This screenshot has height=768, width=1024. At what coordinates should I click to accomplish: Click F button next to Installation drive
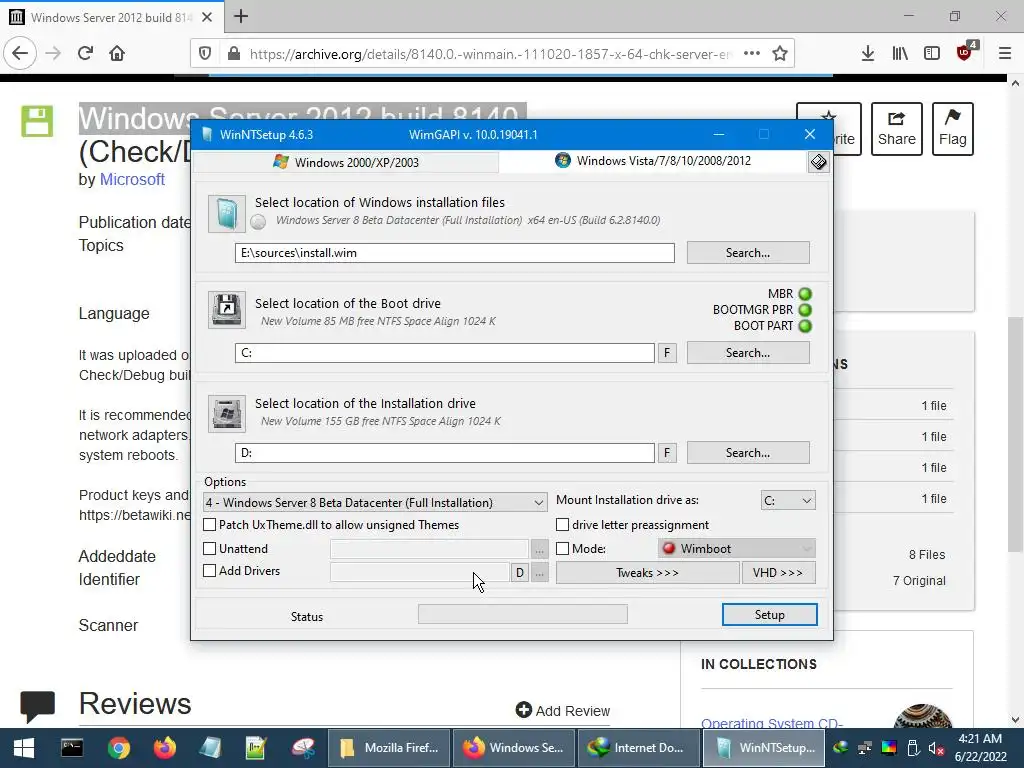tap(667, 453)
